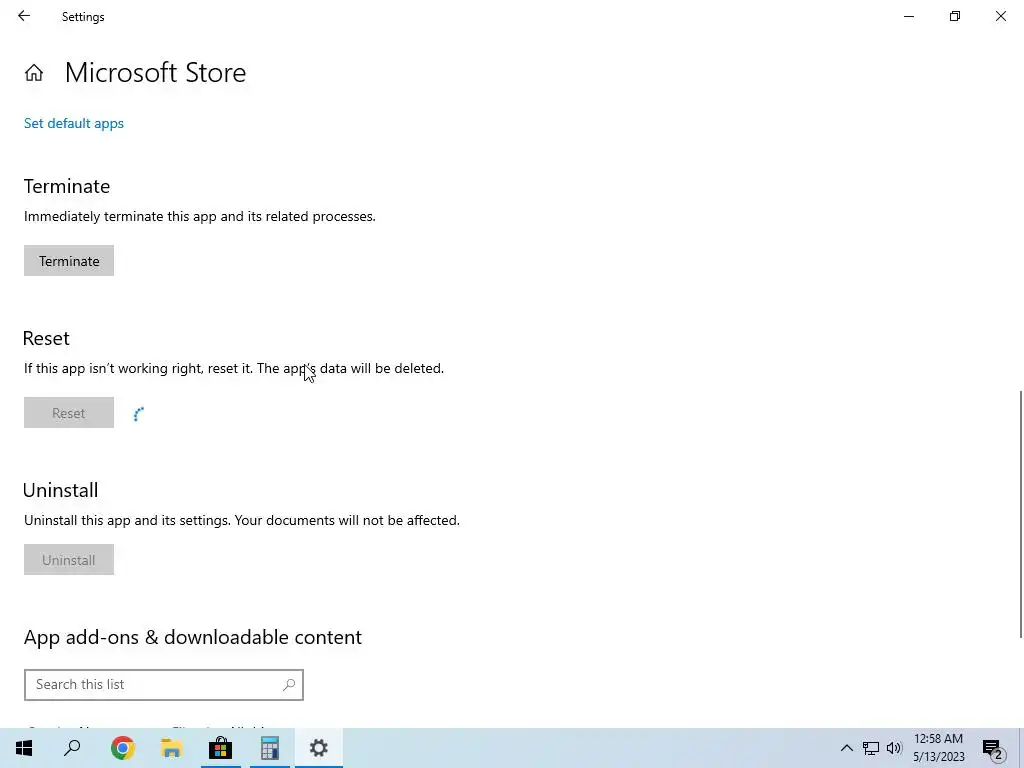
Task: Open the clock showing 12:58 AM
Action: [938, 748]
